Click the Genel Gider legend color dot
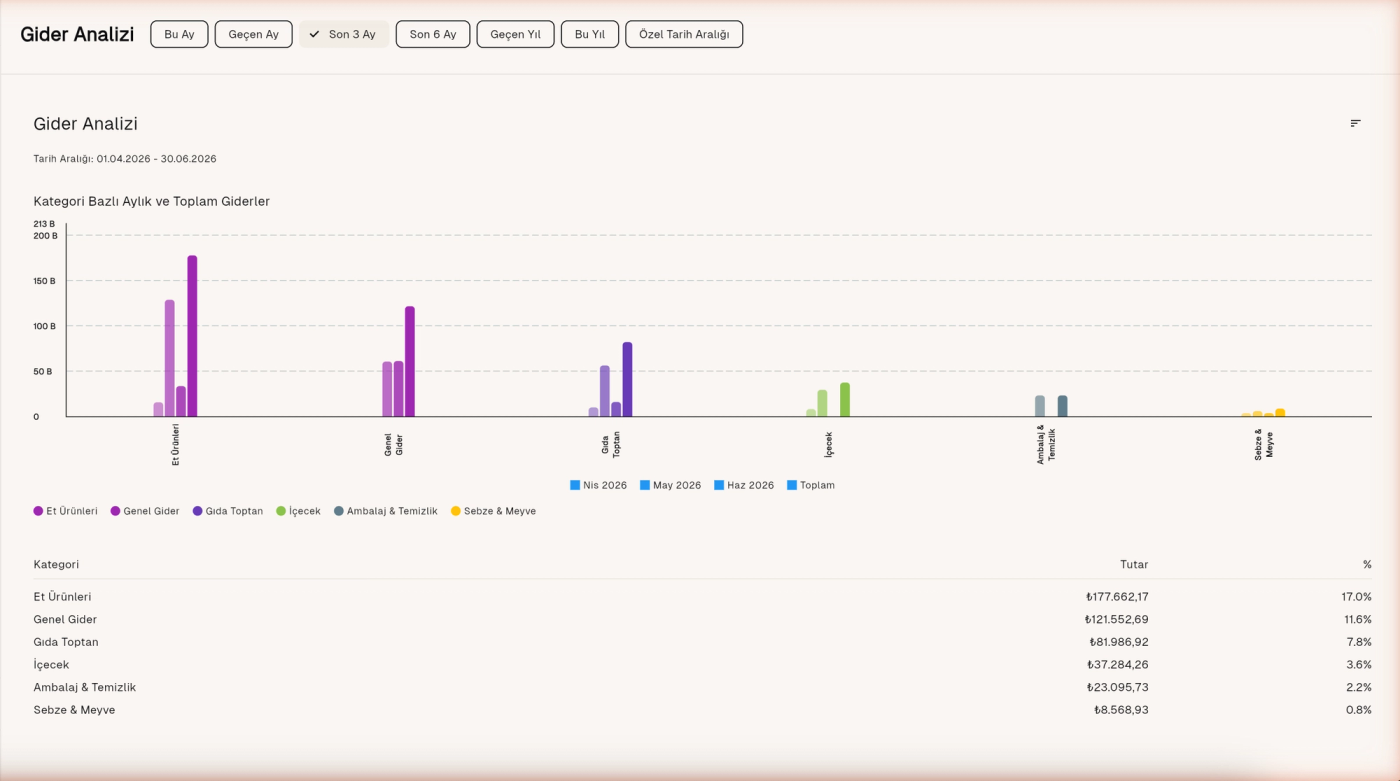 (x=115, y=511)
